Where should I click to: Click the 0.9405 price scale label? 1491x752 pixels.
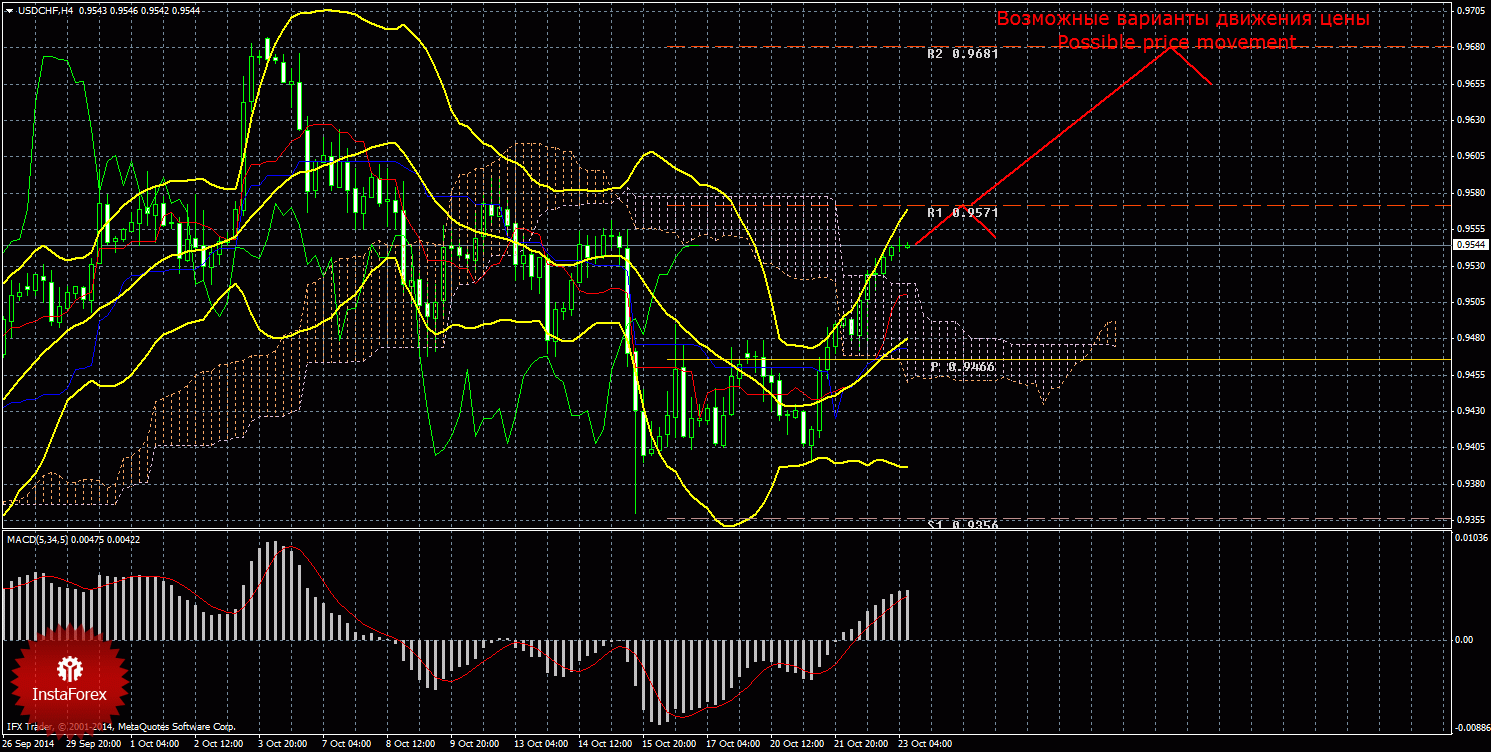(1471, 447)
